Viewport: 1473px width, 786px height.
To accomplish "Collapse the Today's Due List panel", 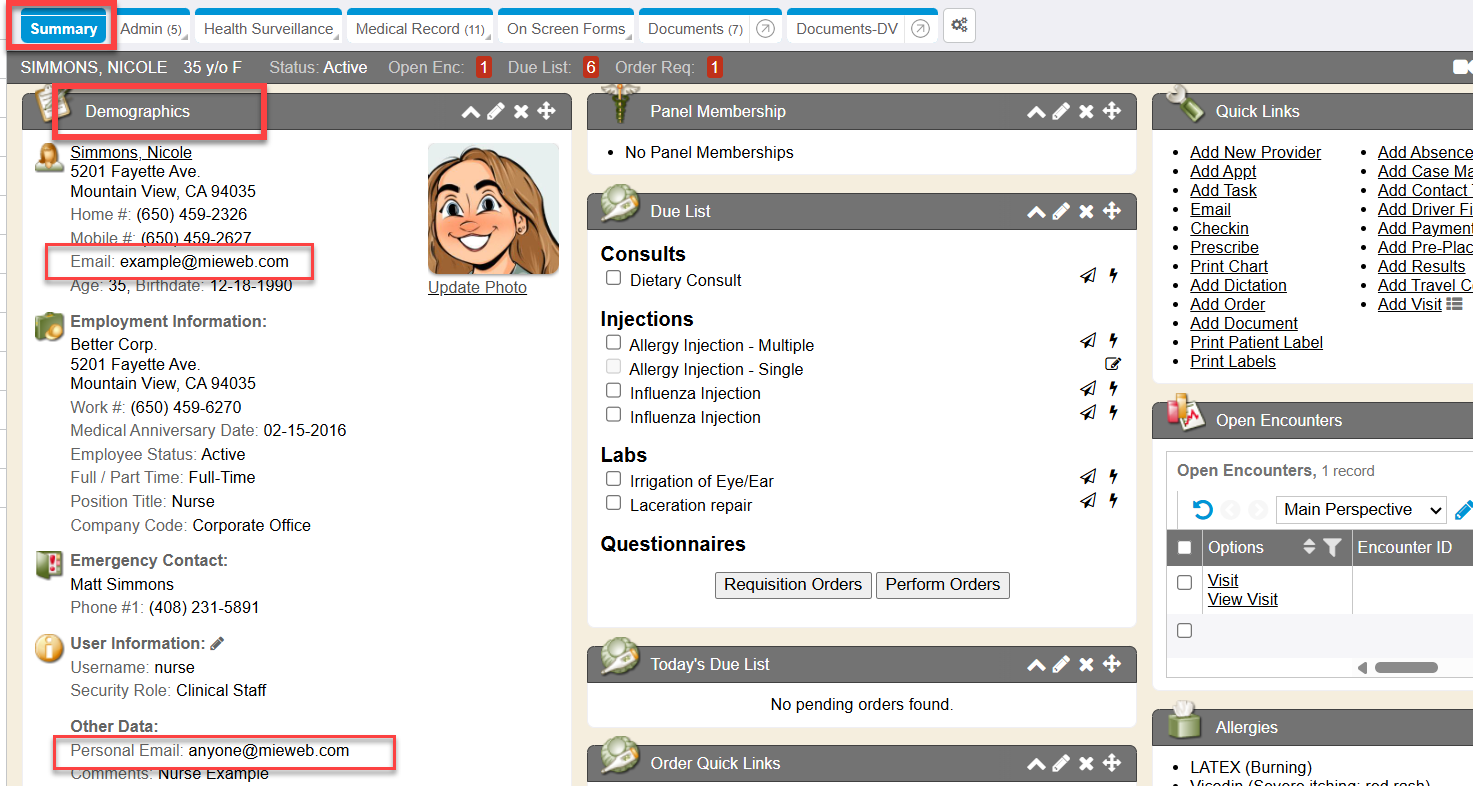I will click(x=1036, y=664).
